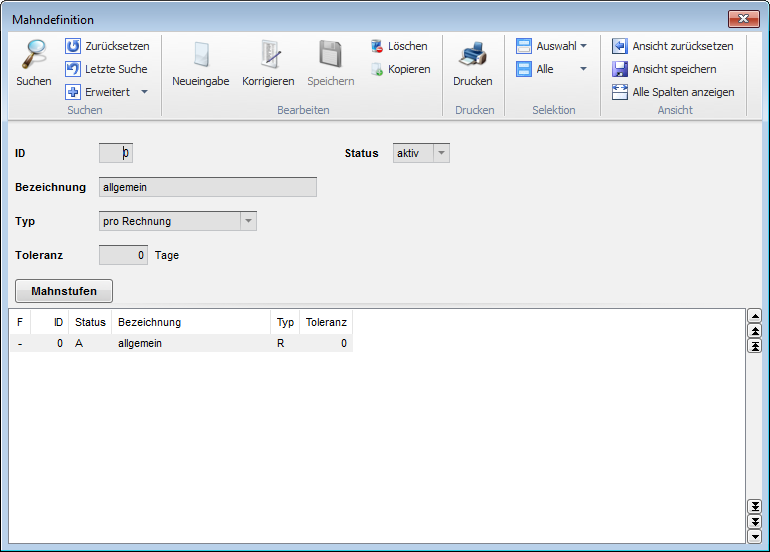The image size is (770, 552).
Task: Click the Speichern floppy disk icon
Action: 330,54
